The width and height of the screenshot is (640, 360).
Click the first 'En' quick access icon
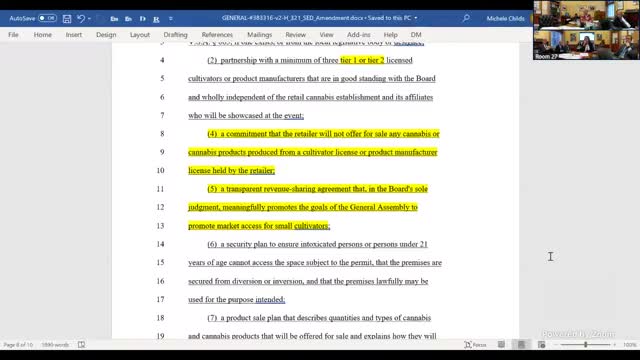pos(114,19)
